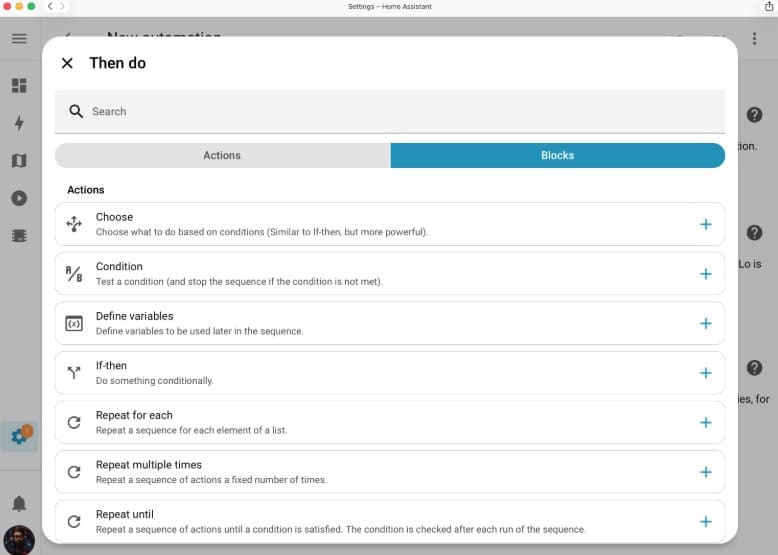Add the Condition block using plus icon
This screenshot has width=778, height=555.
(705, 274)
